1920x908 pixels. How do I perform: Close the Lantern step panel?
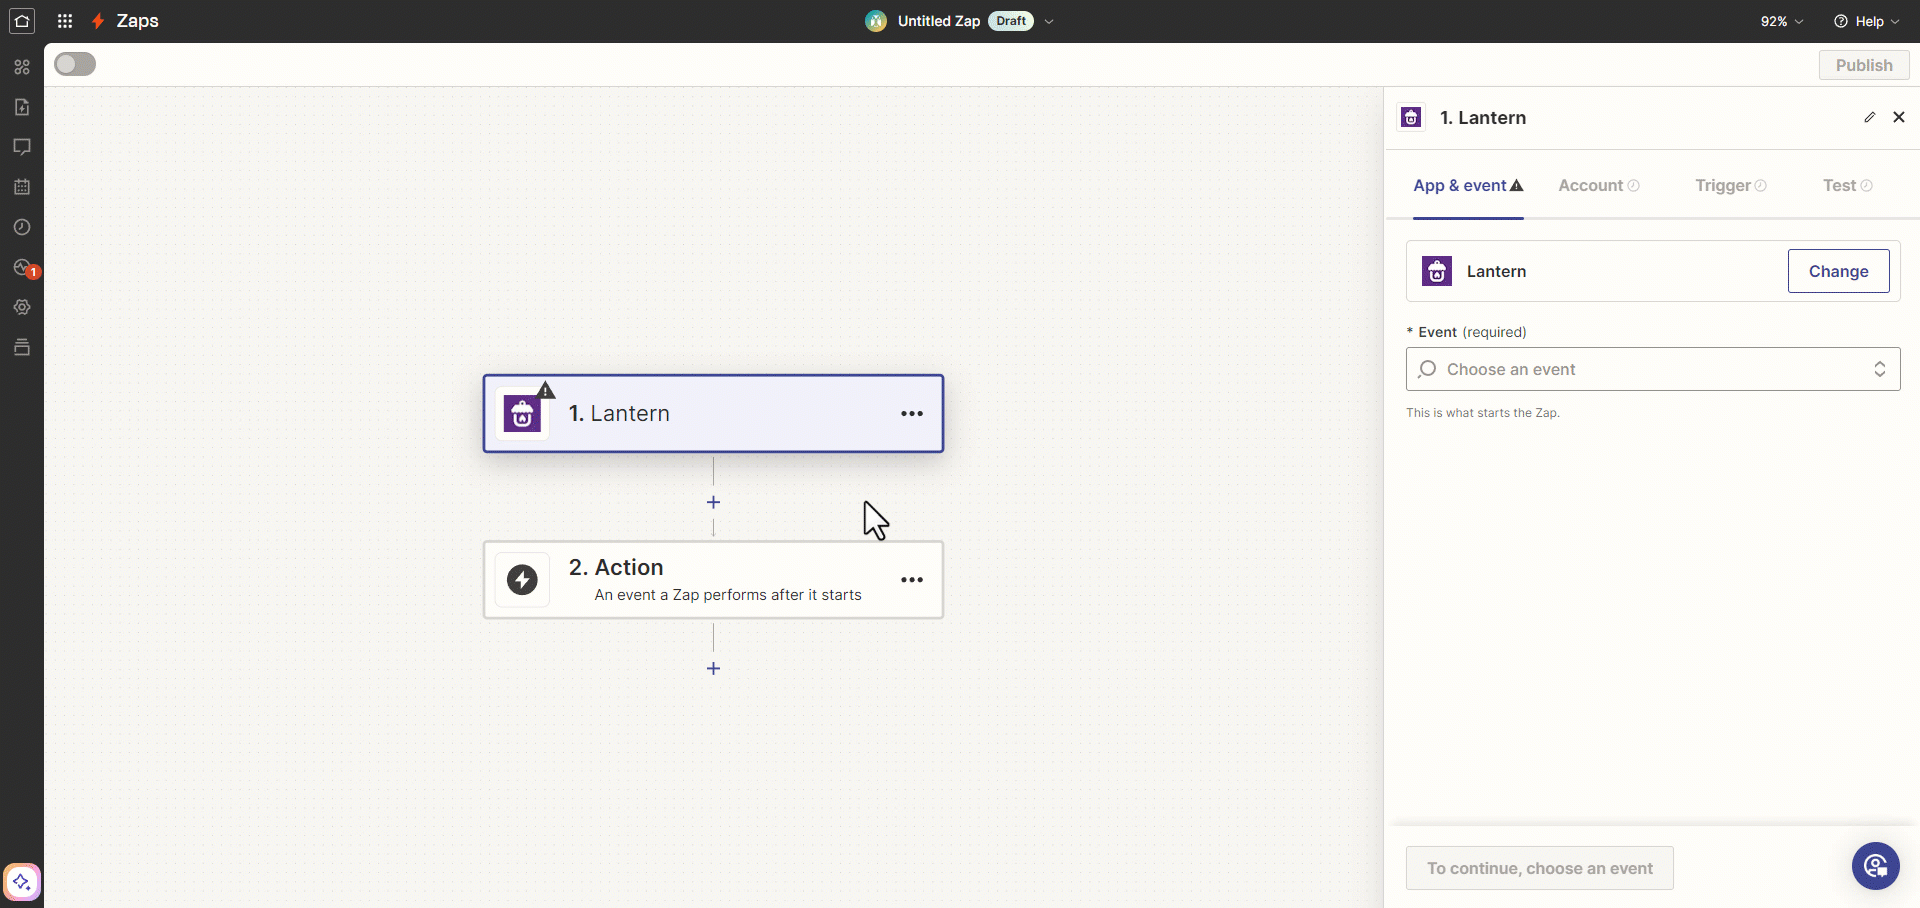tap(1899, 117)
